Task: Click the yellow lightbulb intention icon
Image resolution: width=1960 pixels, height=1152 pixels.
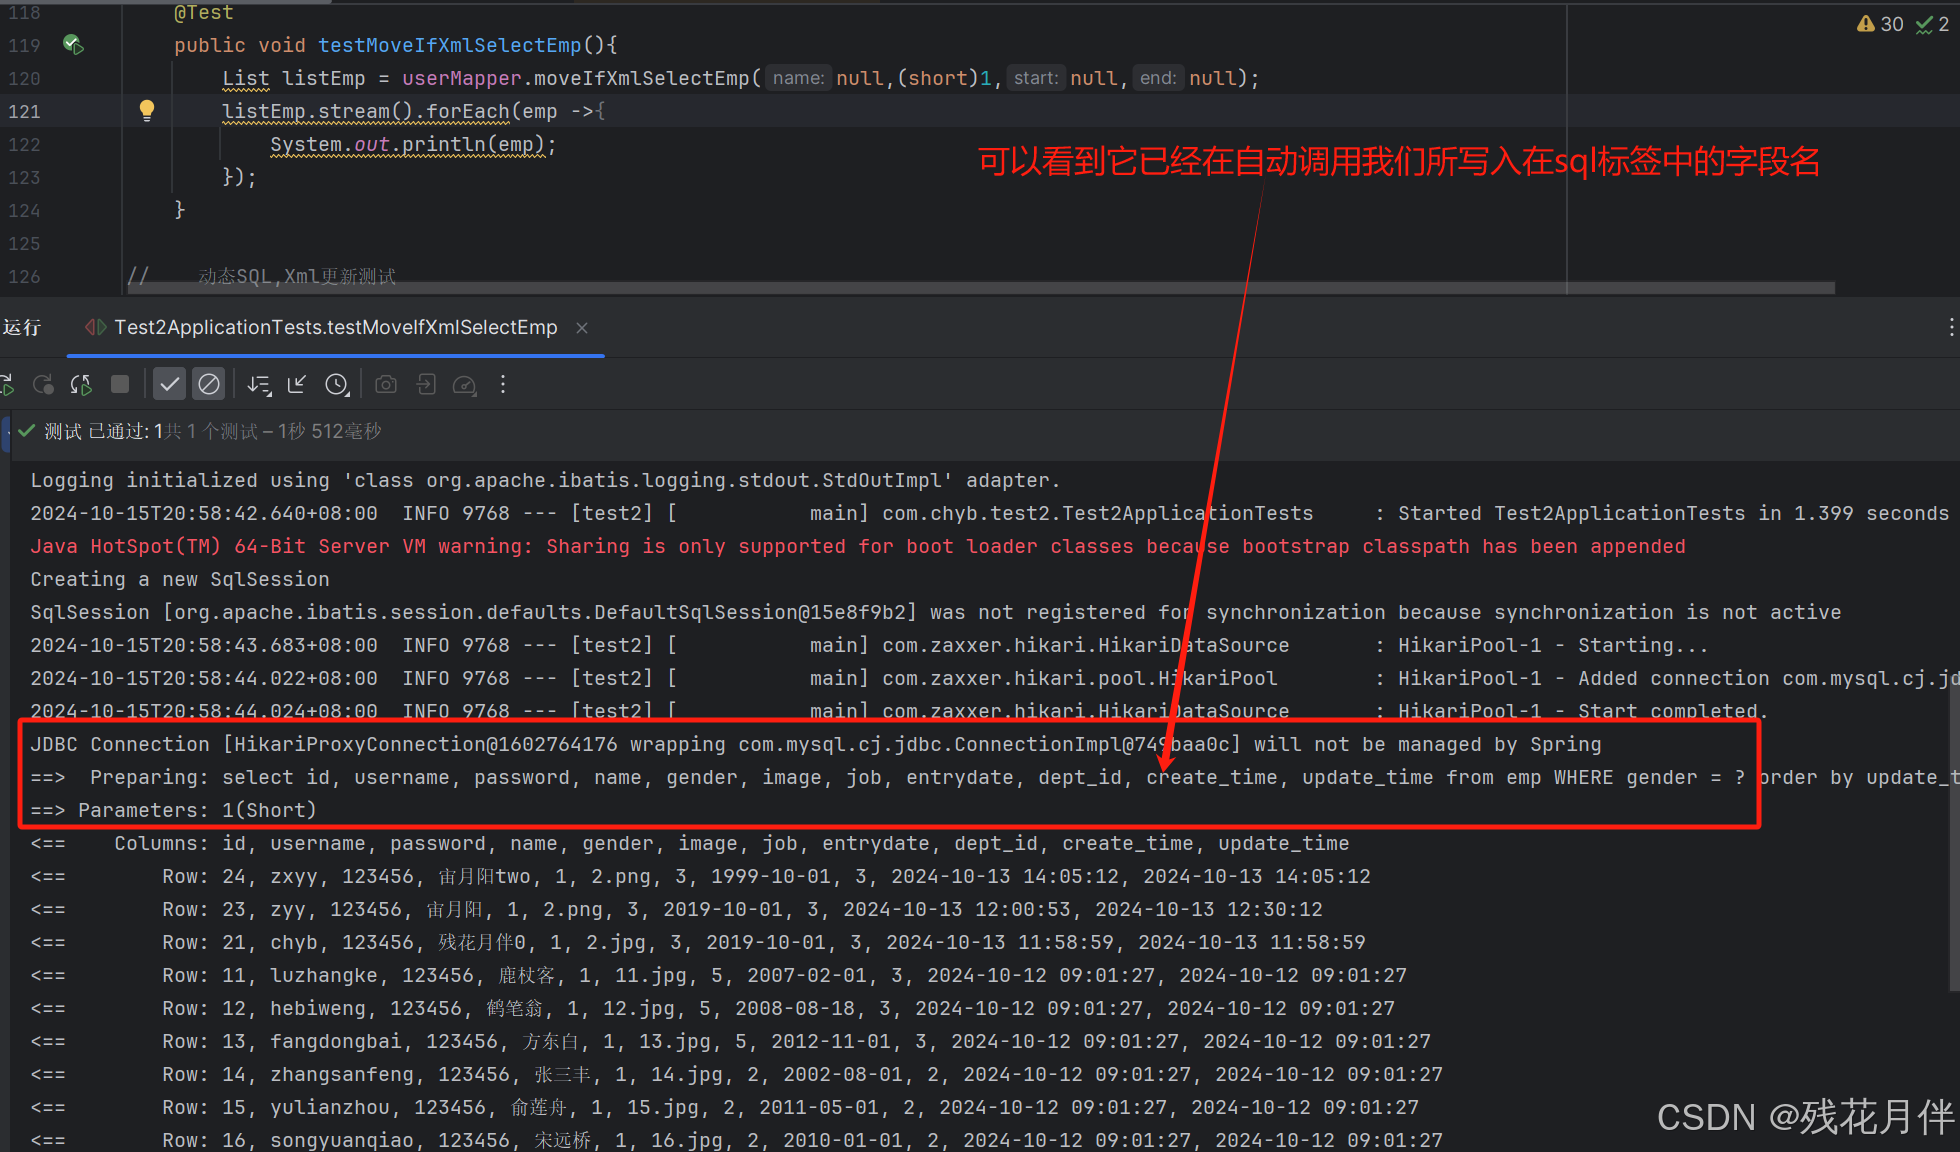Action: click(x=146, y=110)
